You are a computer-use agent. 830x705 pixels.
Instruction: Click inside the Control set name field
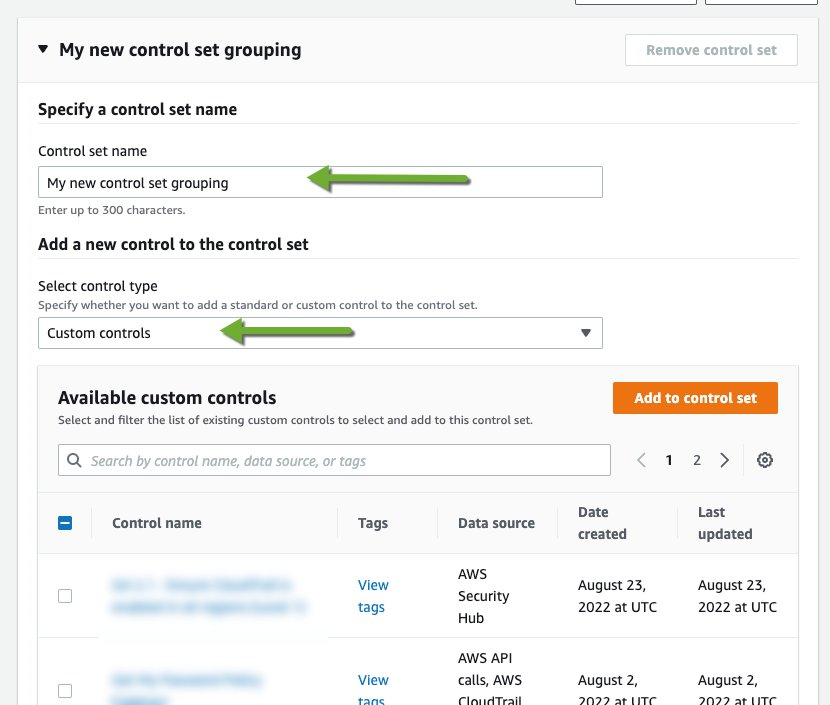[x=320, y=182]
